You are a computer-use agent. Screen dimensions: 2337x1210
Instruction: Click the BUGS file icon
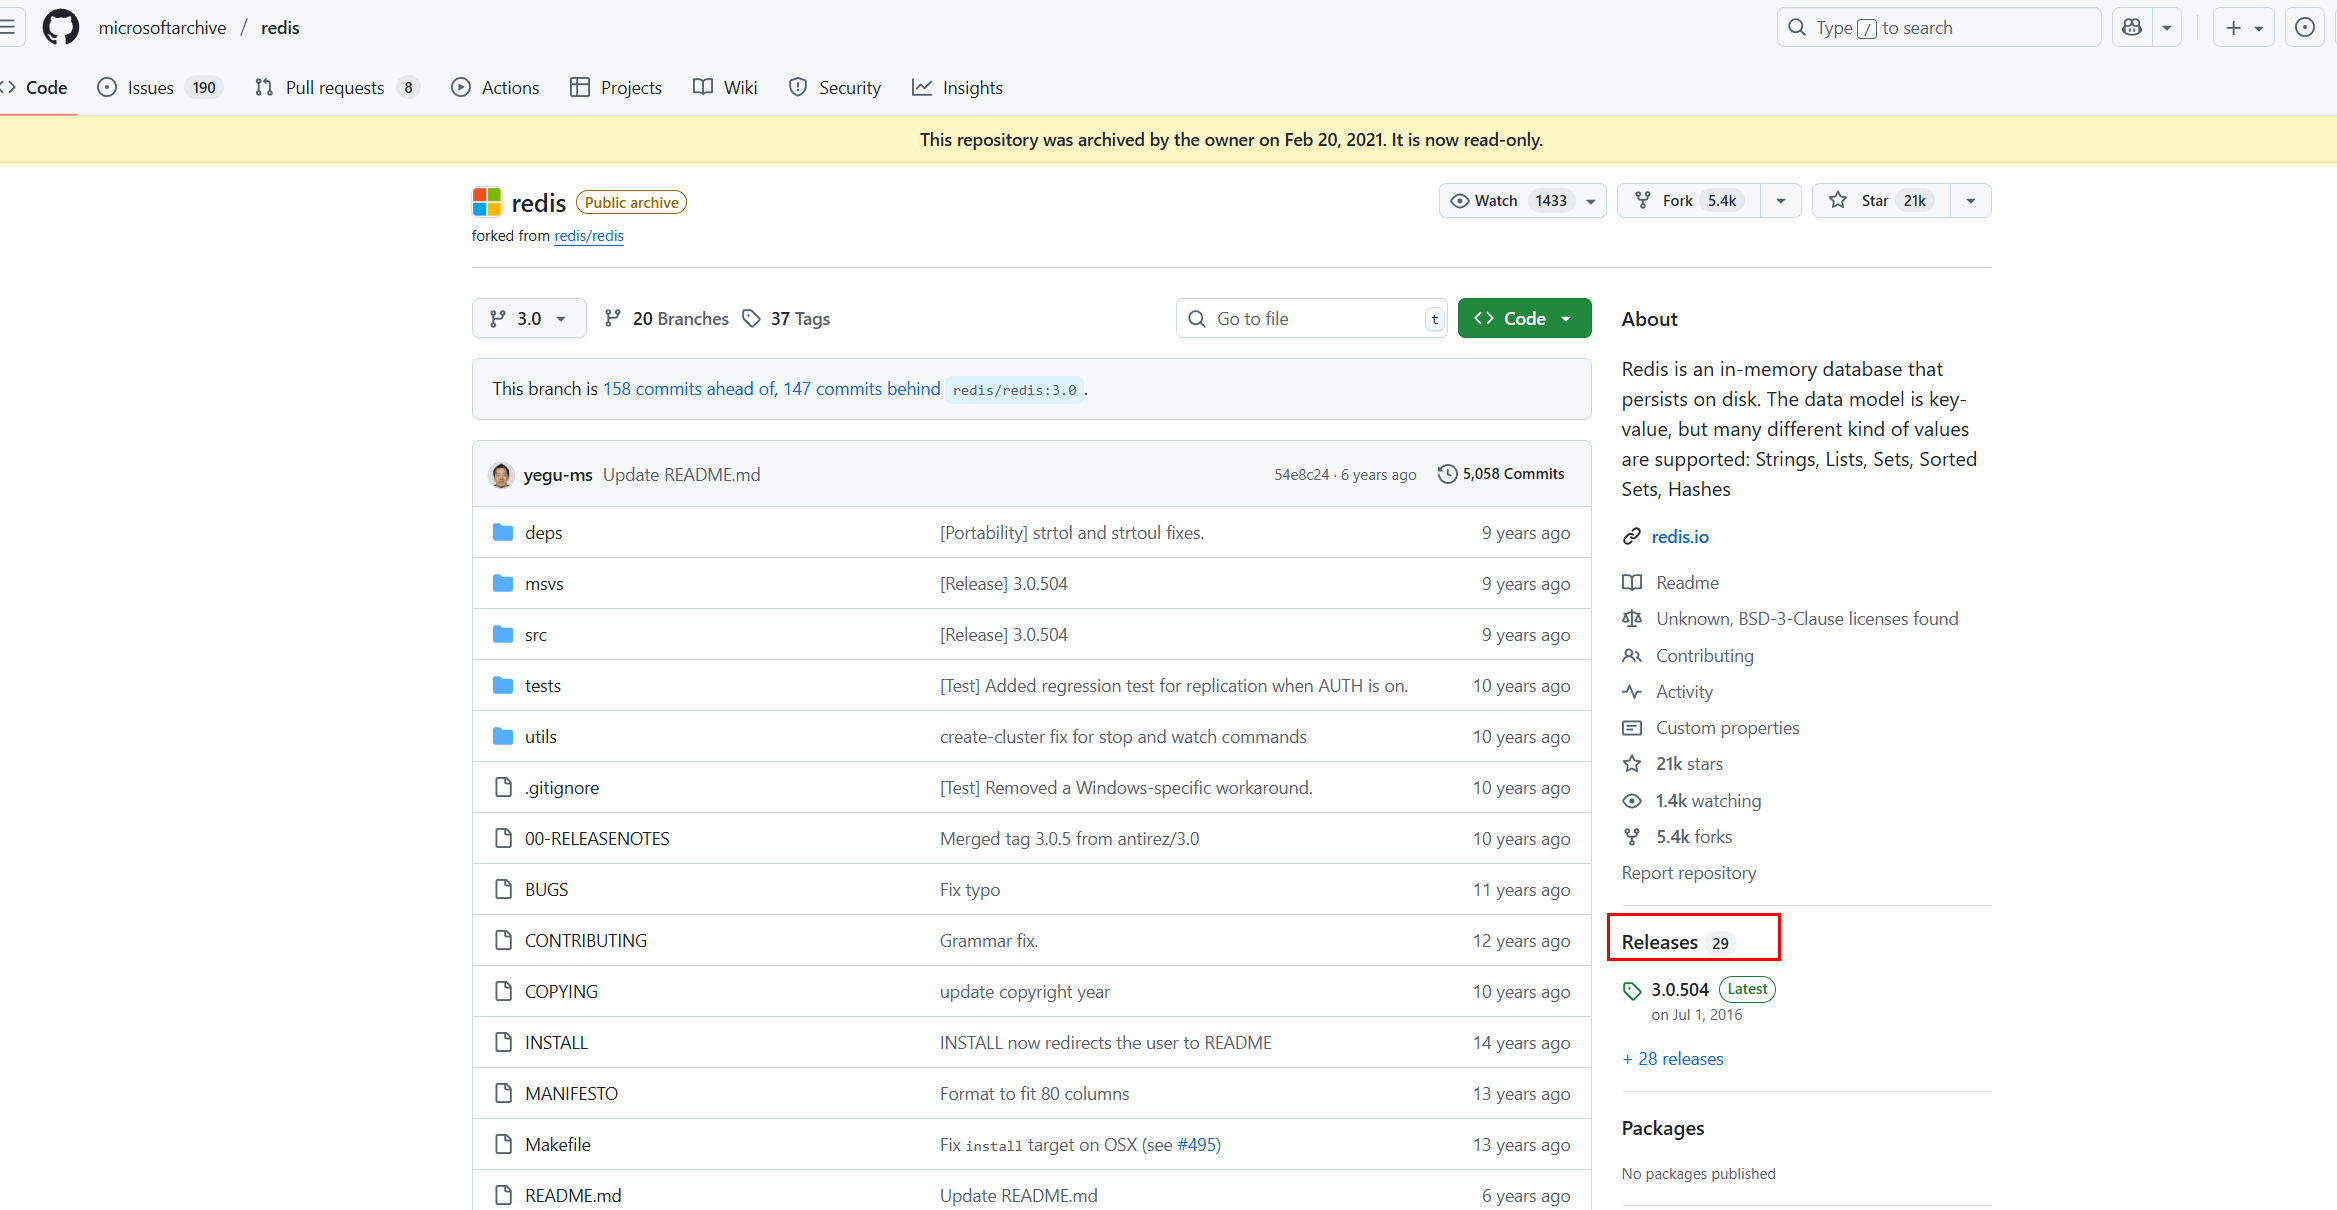503,889
